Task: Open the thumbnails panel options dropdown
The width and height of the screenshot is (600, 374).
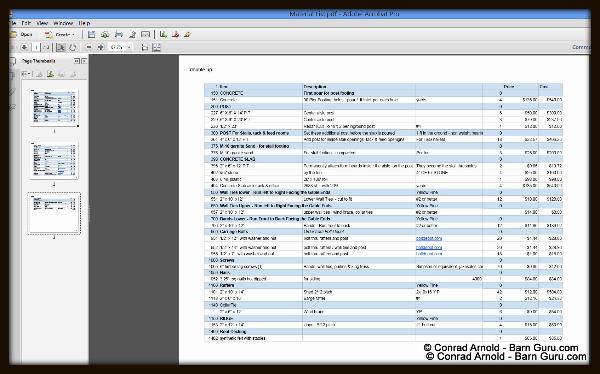Action: (x=27, y=74)
